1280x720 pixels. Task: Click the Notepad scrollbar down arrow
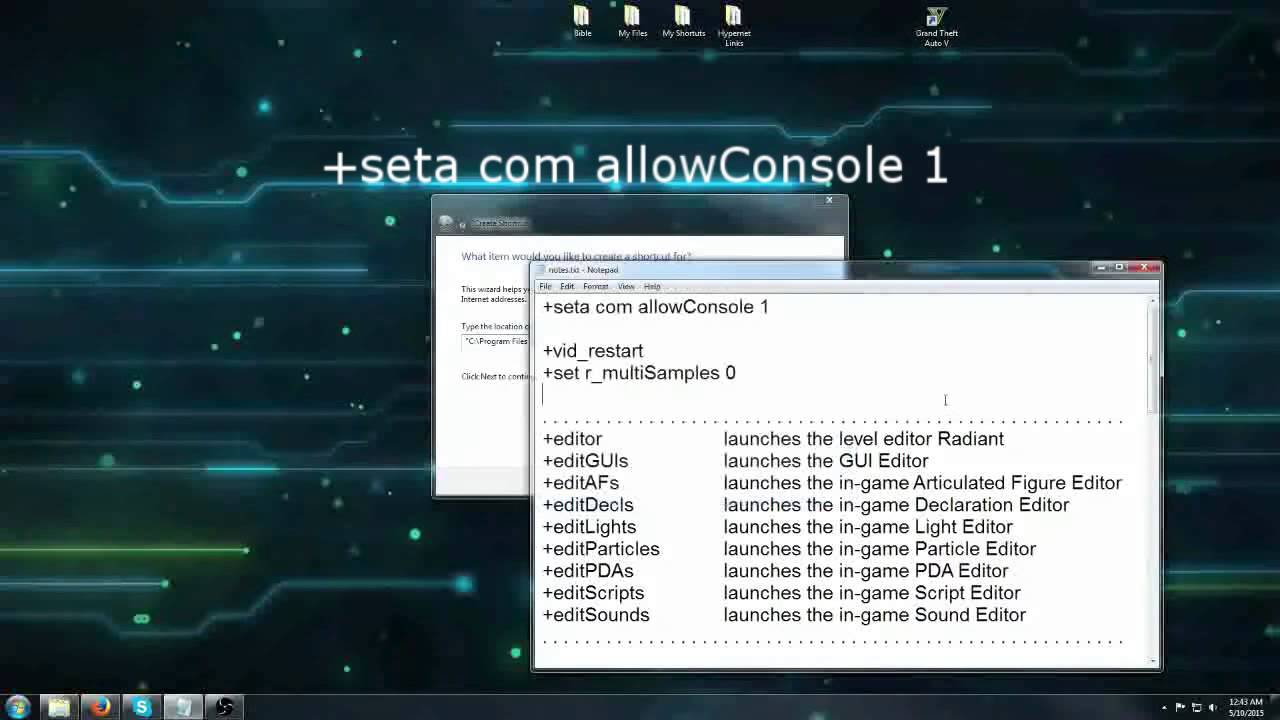tap(1153, 661)
